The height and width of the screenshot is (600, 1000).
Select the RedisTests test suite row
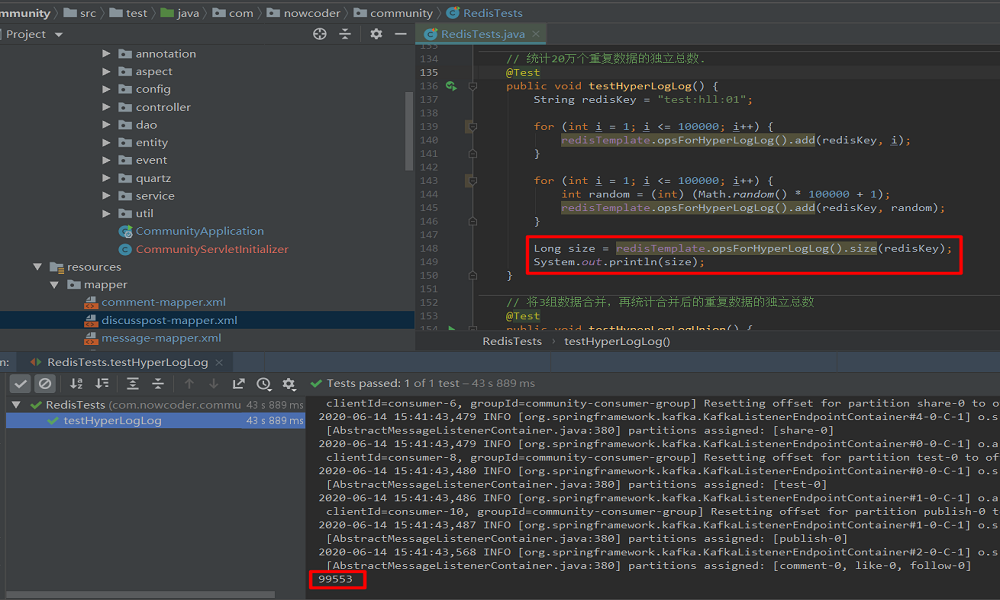click(156, 404)
